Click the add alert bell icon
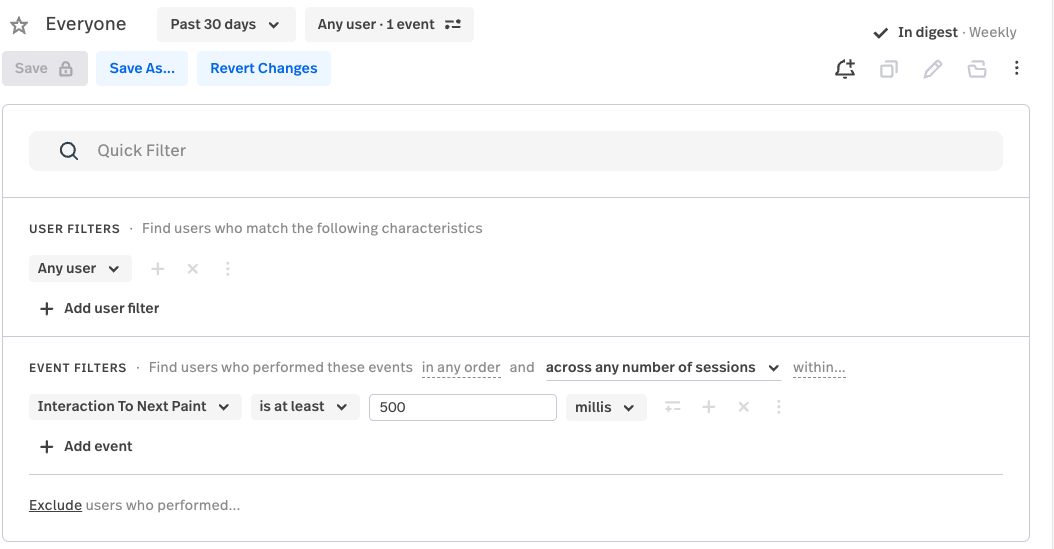The width and height of the screenshot is (1054, 549). (845, 69)
